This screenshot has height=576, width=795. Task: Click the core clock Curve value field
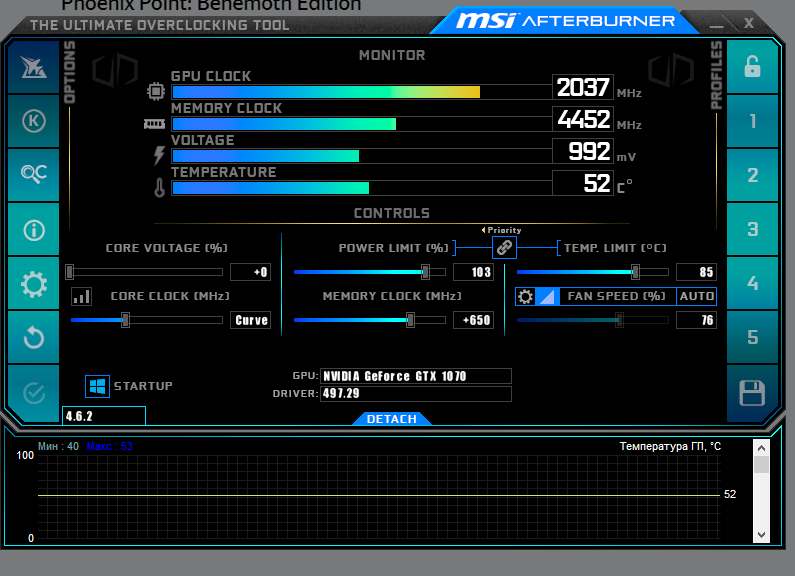tap(250, 320)
